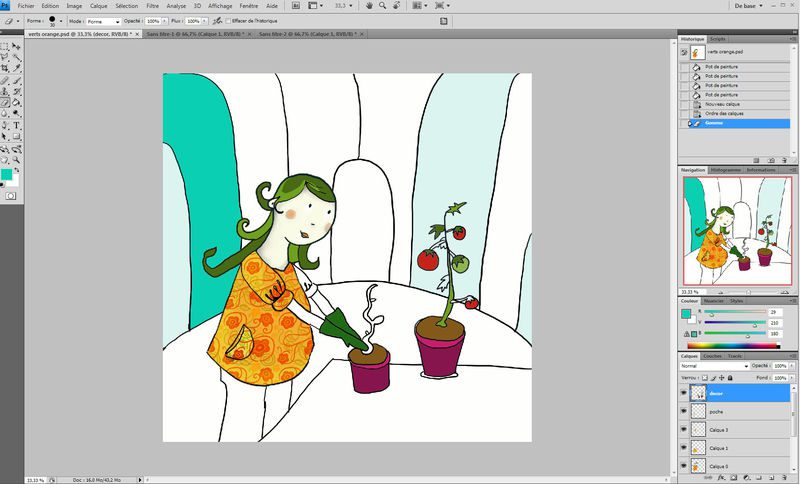The height and width of the screenshot is (484, 800).
Task: Open the 'De base' workspace dropdown
Action: [748, 6]
